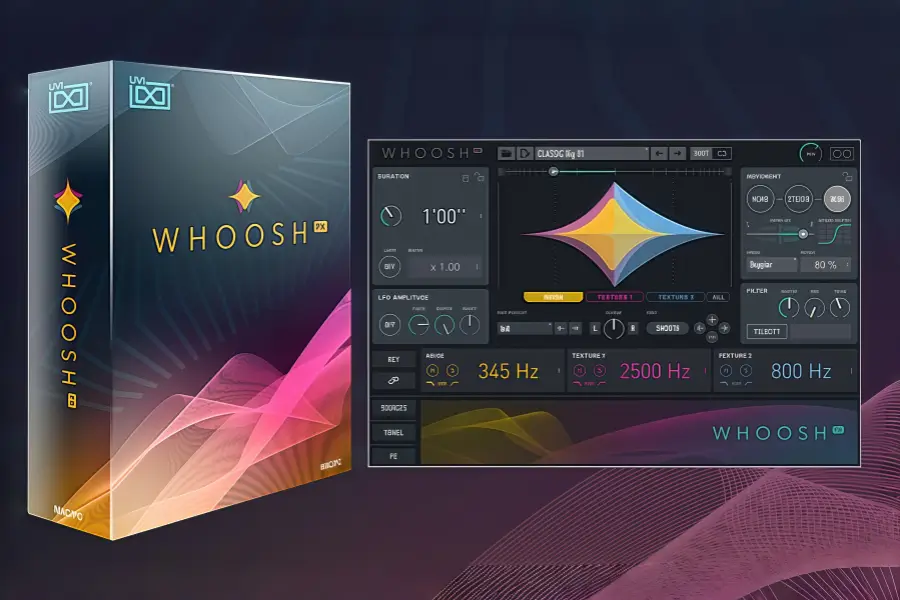Click the second Filter knob
The height and width of the screenshot is (600, 900).
click(x=814, y=308)
